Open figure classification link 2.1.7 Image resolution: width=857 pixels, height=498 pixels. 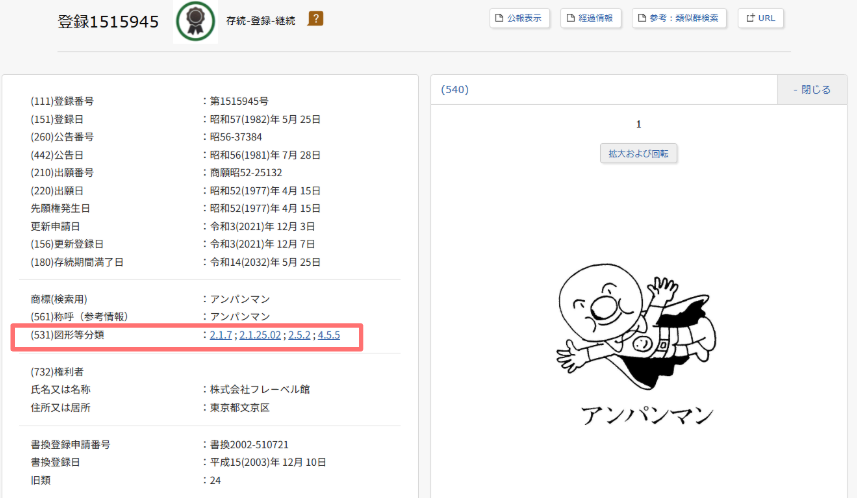[221, 335]
